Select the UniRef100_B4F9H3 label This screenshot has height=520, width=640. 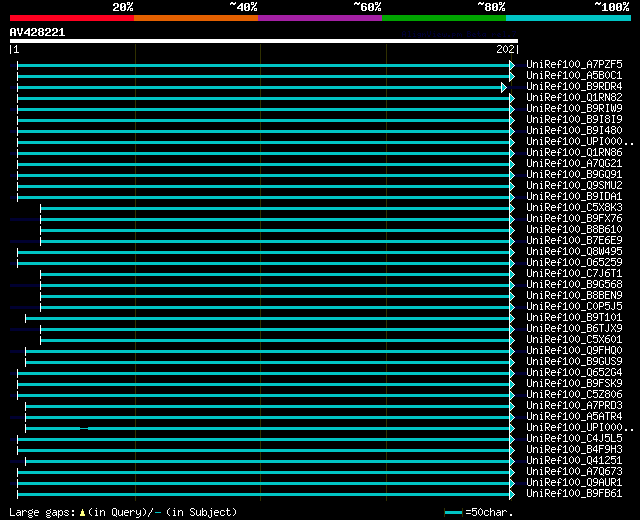tap(574, 450)
